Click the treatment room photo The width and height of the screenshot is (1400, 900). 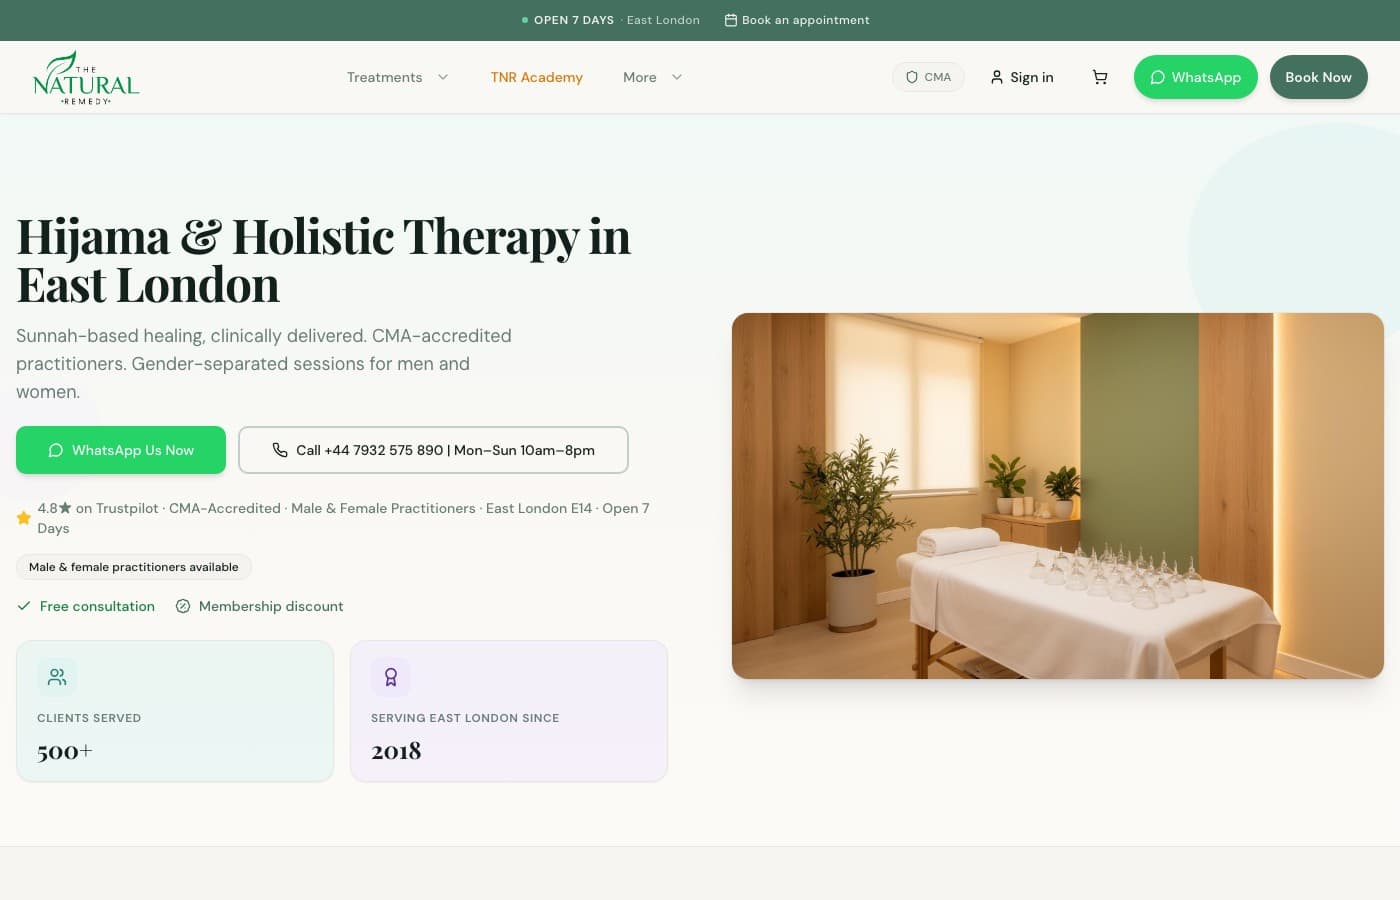point(1057,496)
